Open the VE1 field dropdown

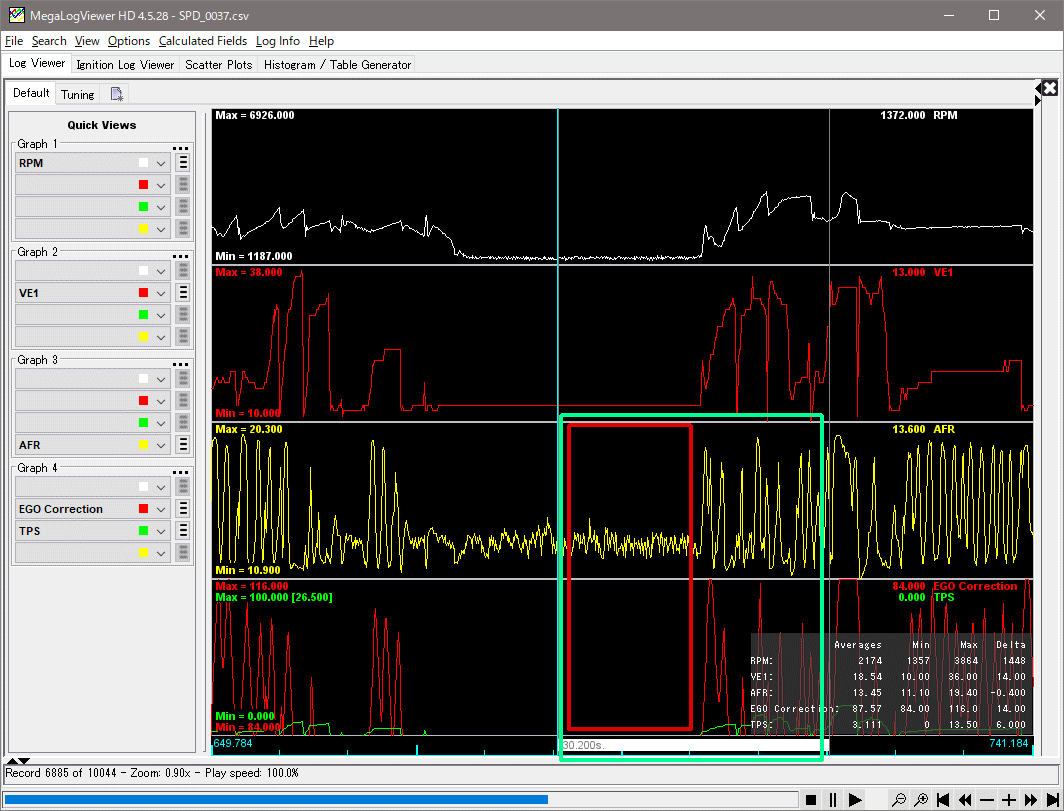pos(160,293)
